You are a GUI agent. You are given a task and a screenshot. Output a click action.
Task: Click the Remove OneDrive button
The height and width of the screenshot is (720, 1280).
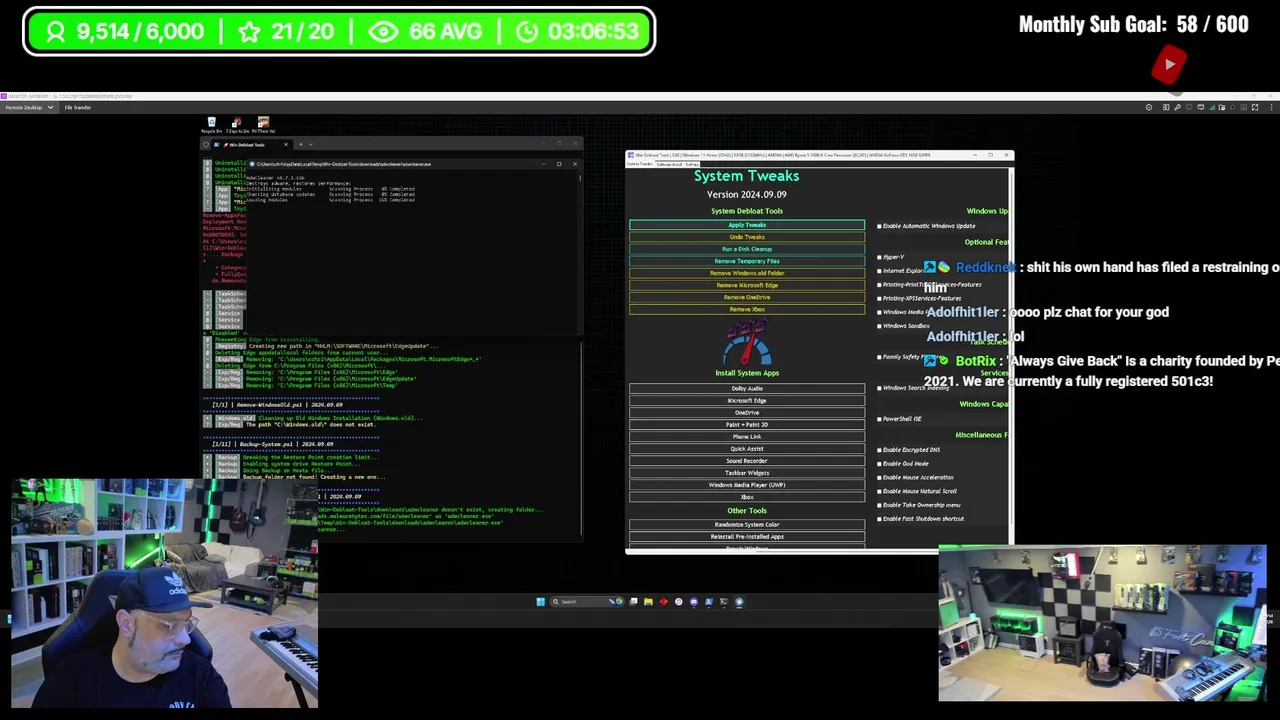tap(747, 297)
